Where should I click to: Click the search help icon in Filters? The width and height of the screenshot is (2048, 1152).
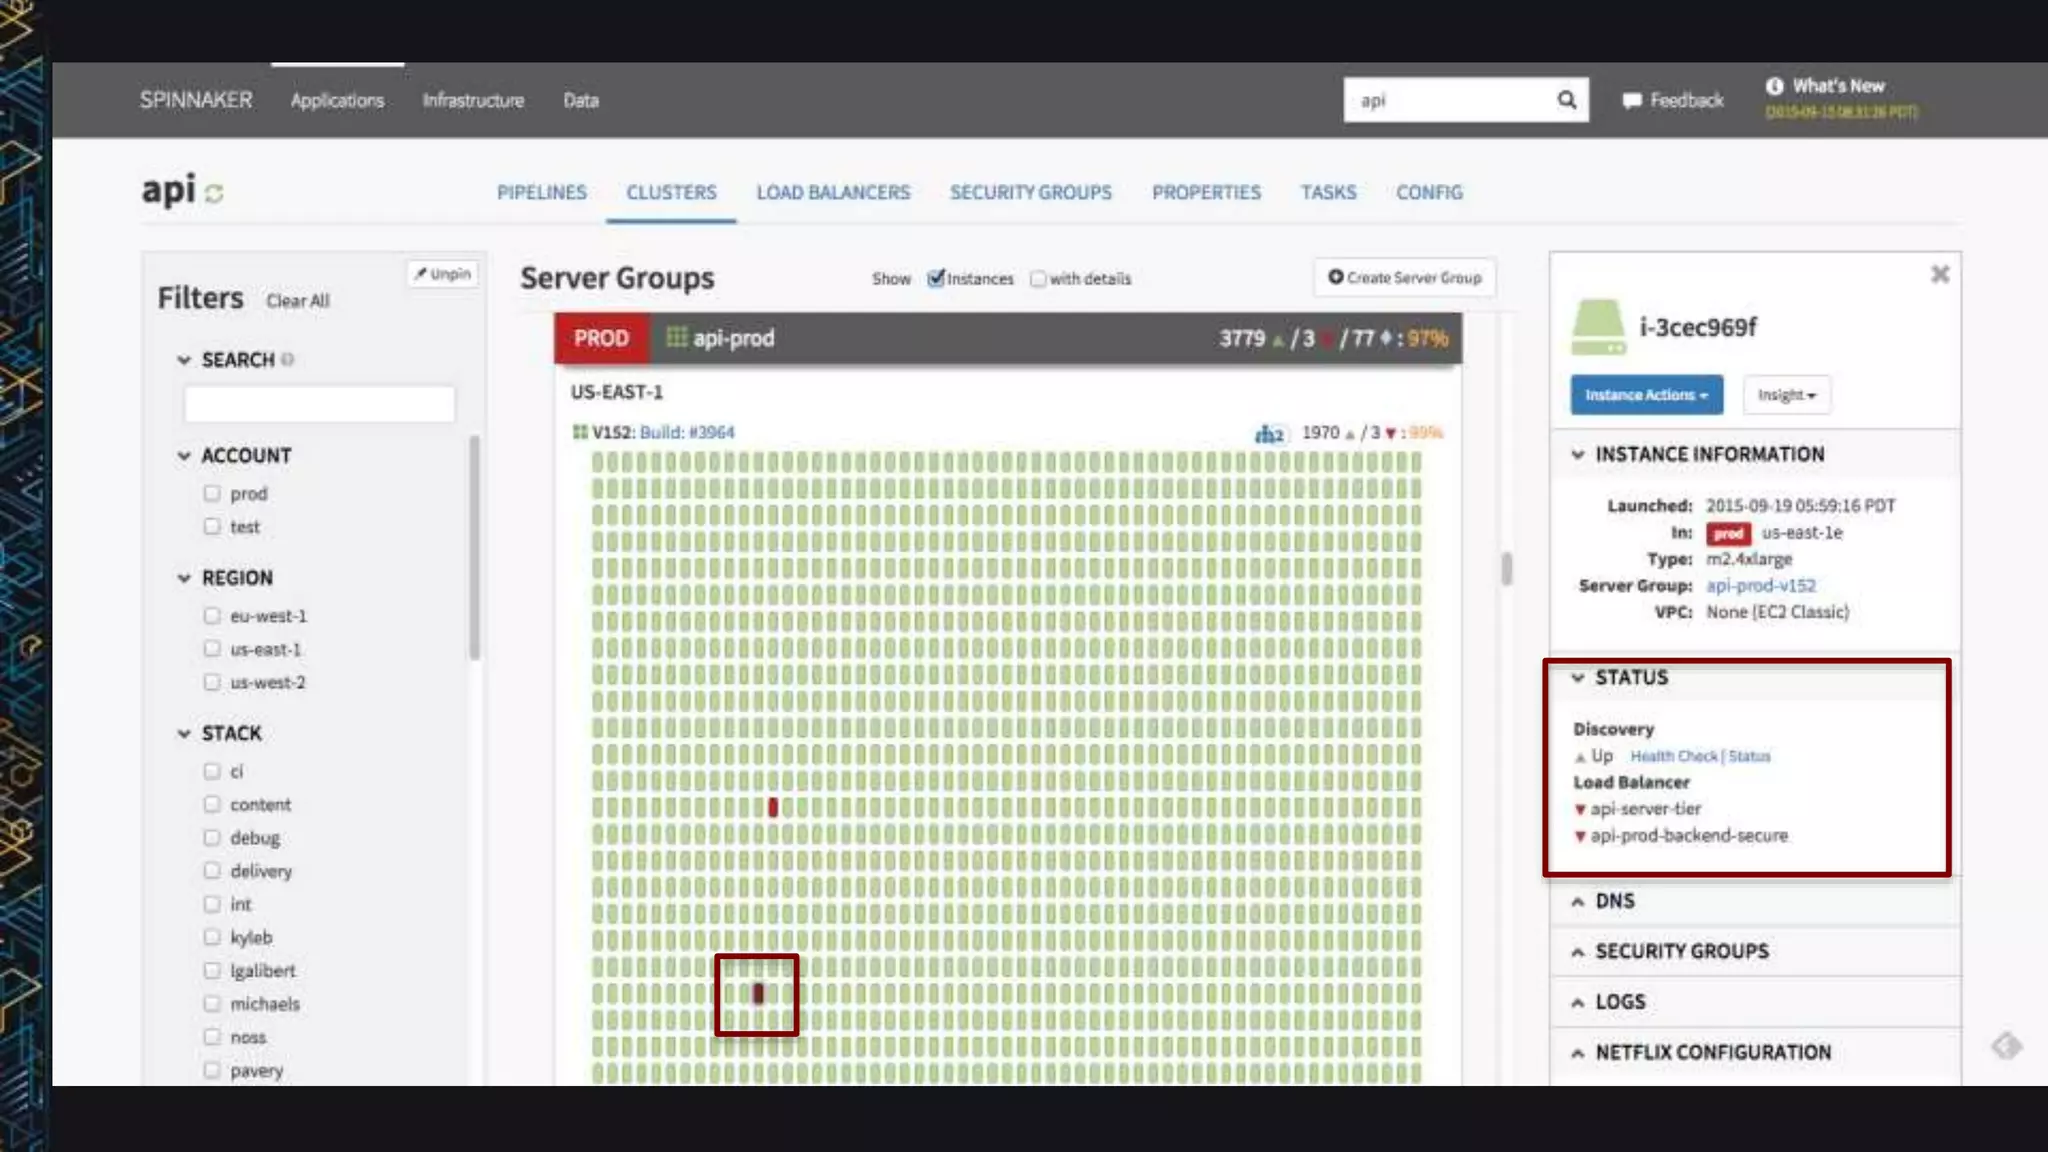point(288,360)
